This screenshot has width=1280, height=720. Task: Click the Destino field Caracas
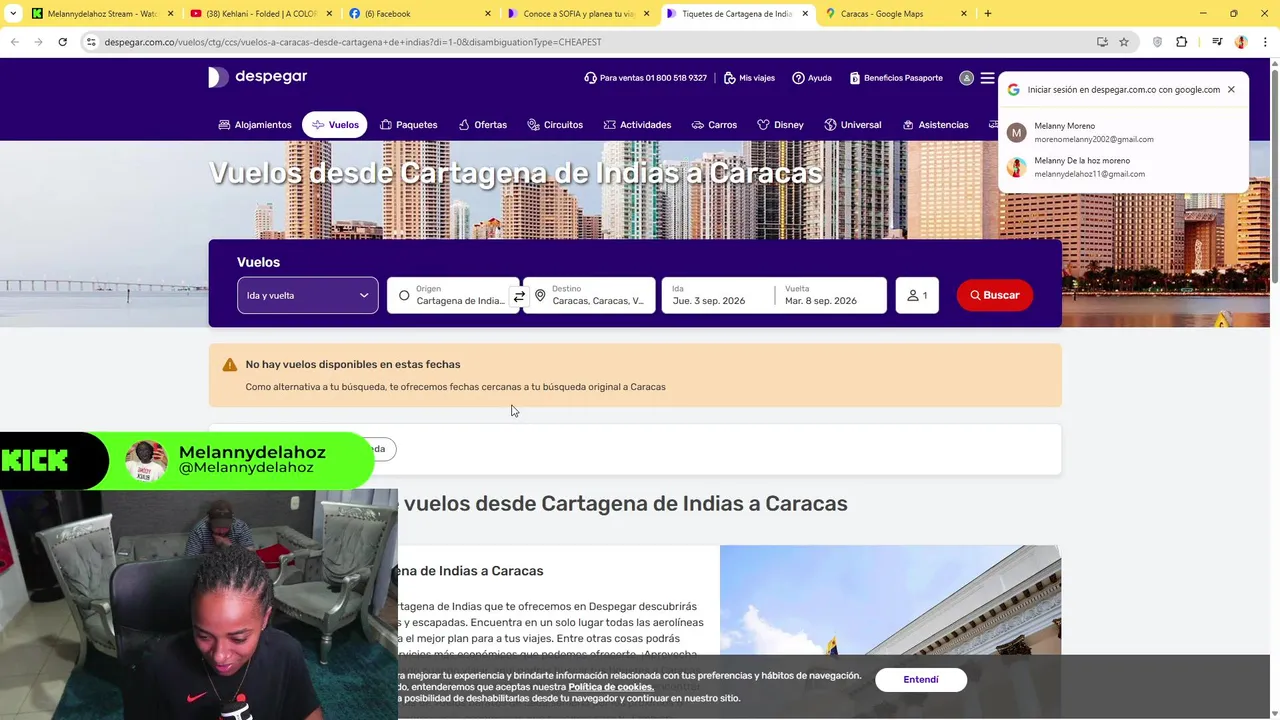(589, 295)
